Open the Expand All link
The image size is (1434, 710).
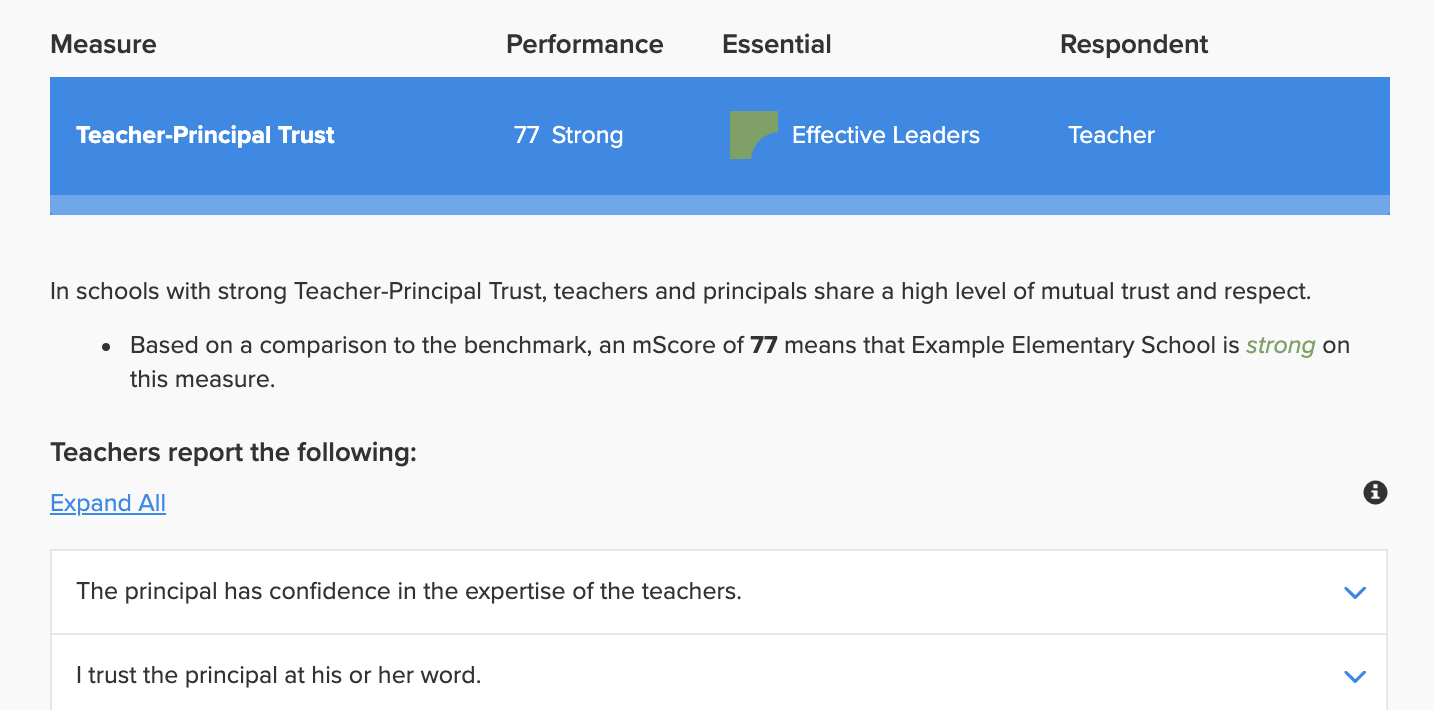pyautogui.click(x=108, y=503)
